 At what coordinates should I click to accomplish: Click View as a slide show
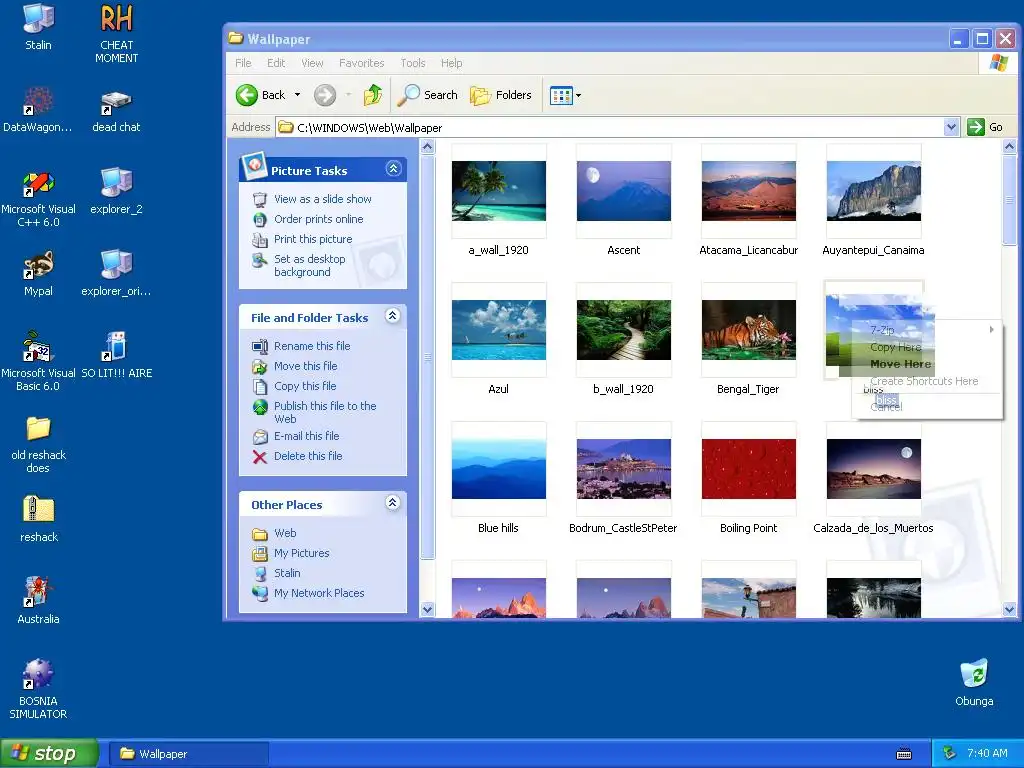[x=323, y=199]
